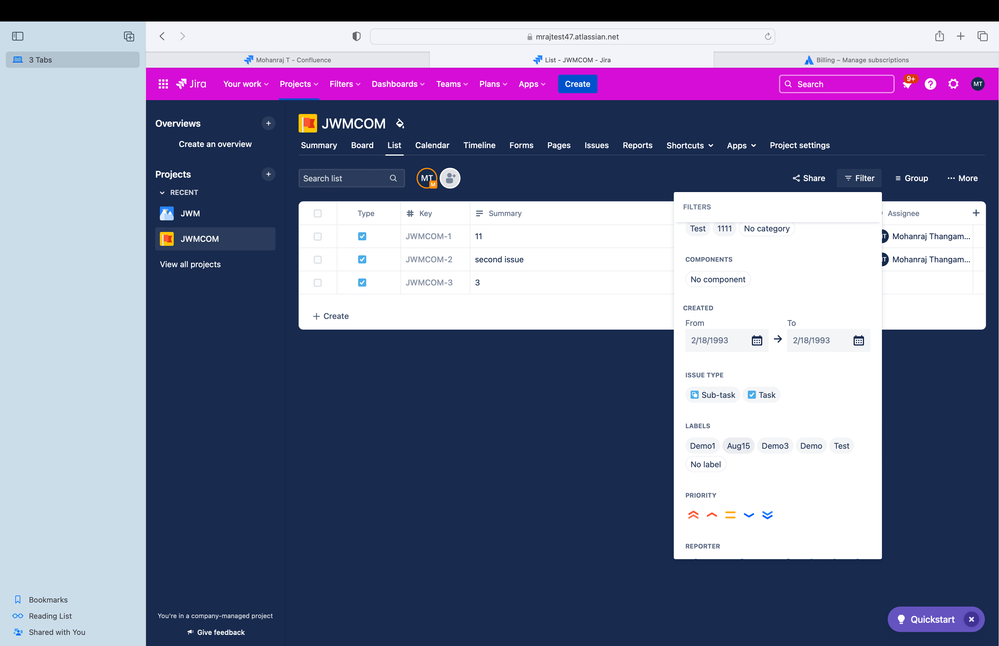999x646 pixels.
Task: Tick the checkbox for row JWMCOM-1
Action: click(x=317, y=236)
